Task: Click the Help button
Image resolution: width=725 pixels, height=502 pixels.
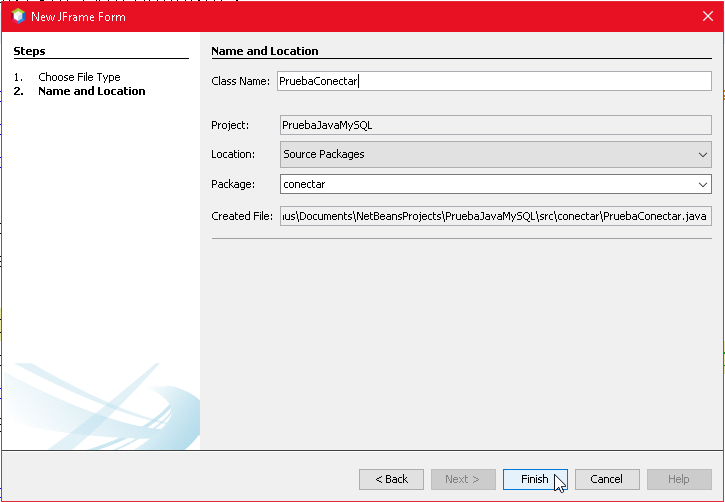Action: point(679,479)
